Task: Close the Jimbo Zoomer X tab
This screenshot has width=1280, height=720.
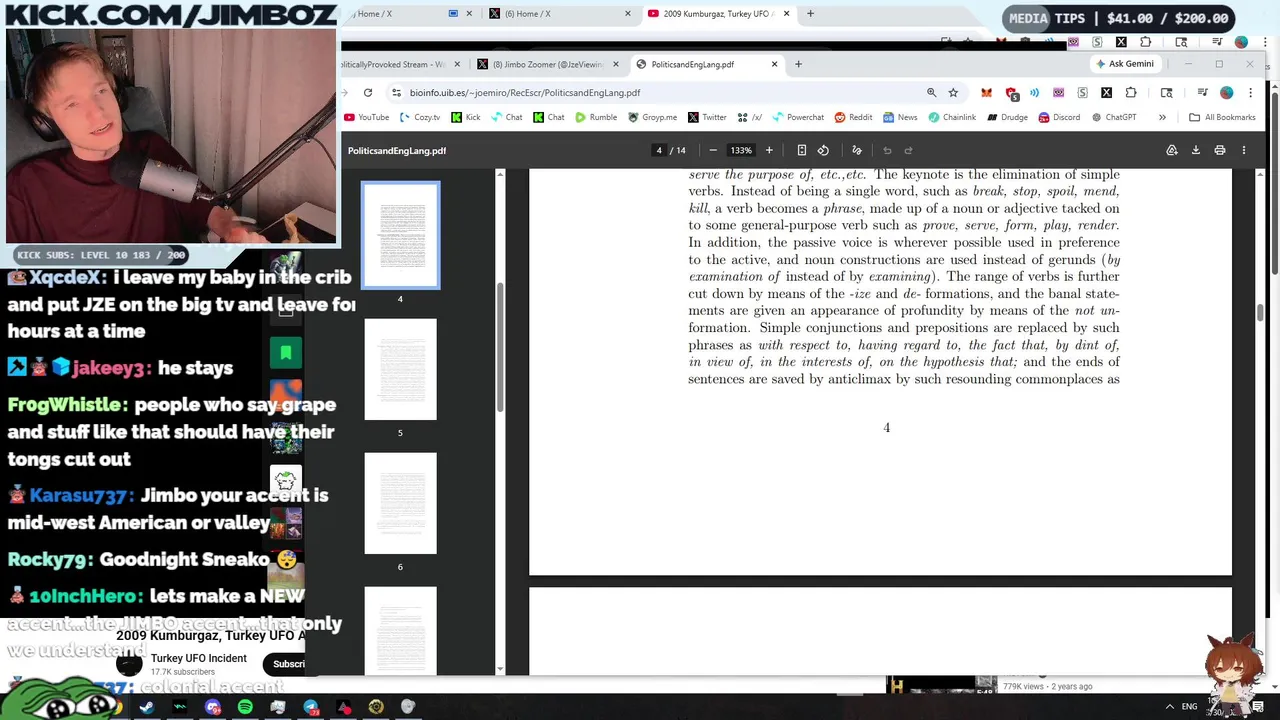Action: (615, 65)
